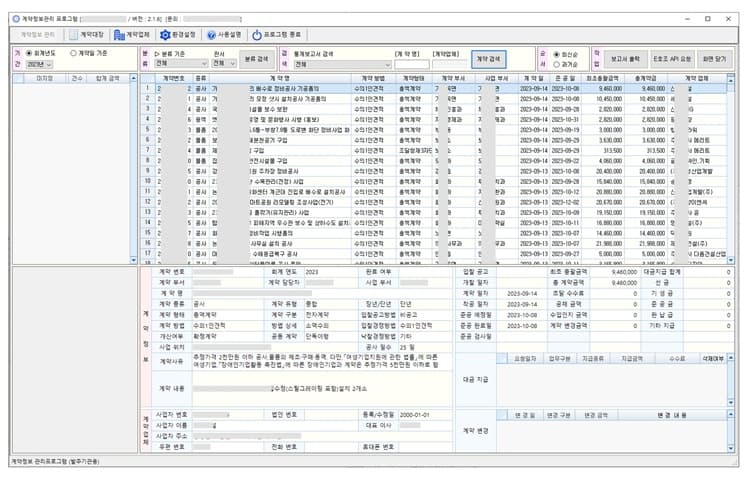Click the 계약명 search input field

pyautogui.click(x=411, y=64)
